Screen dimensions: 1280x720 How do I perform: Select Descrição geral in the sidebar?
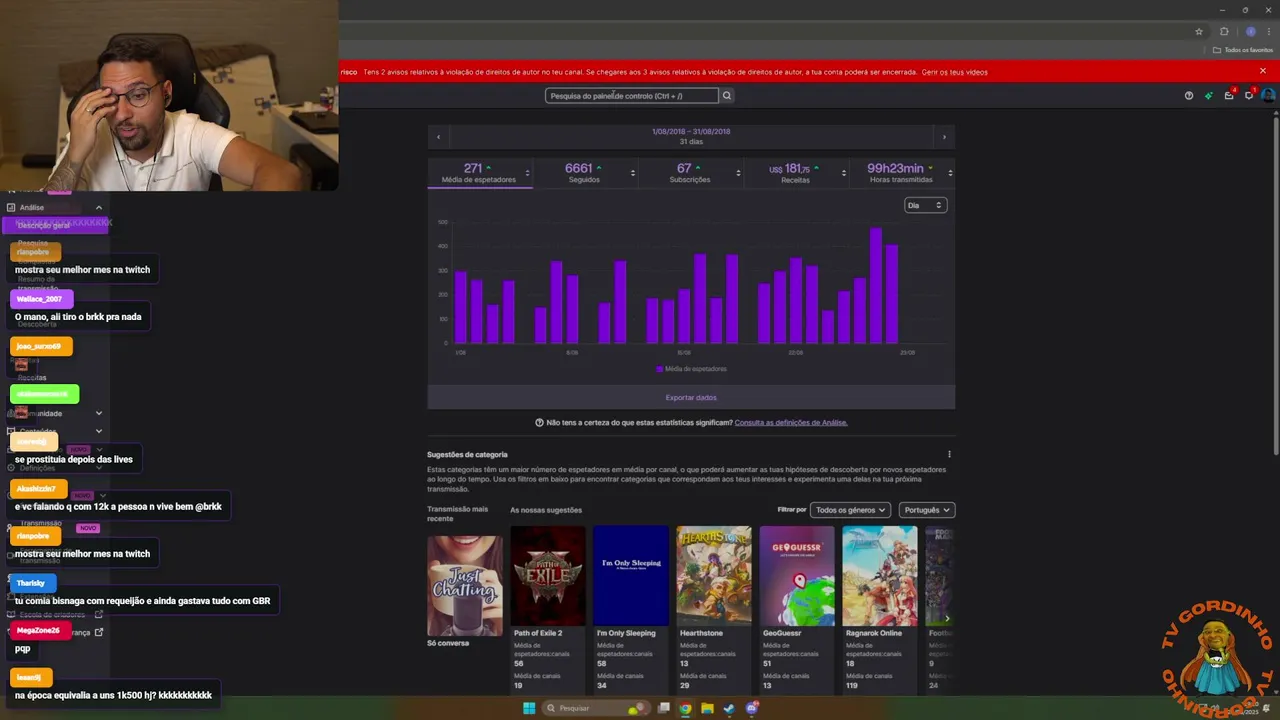pos(56,225)
